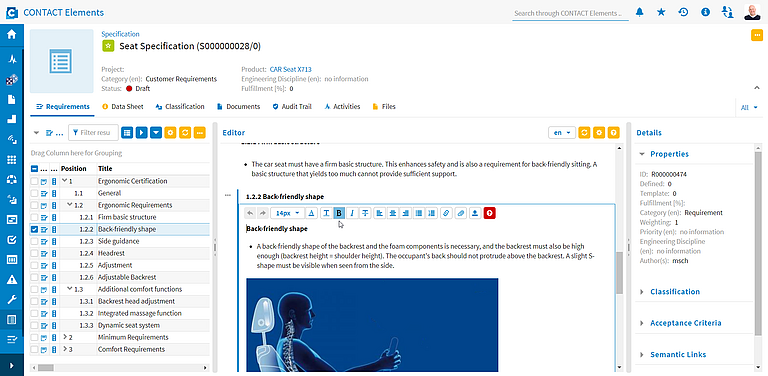Open the notifications bell icon
The width and height of the screenshot is (768, 376).
pyautogui.click(x=640, y=12)
